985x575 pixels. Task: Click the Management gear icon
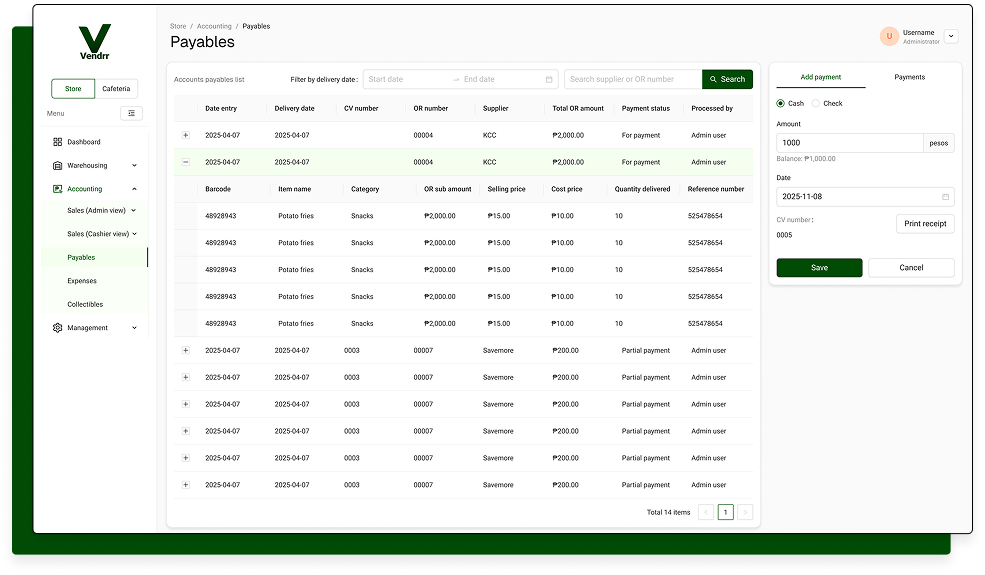(x=58, y=328)
